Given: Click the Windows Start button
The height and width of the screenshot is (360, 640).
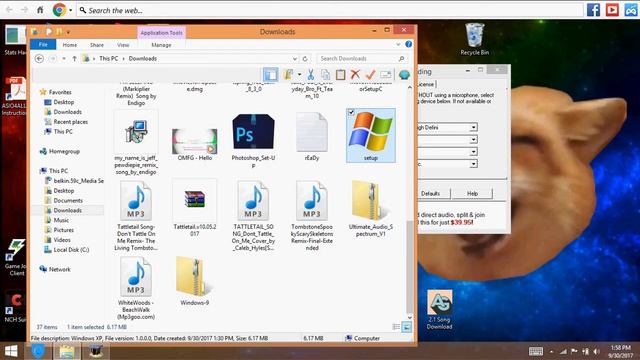Looking at the screenshot, I should click(11, 351).
